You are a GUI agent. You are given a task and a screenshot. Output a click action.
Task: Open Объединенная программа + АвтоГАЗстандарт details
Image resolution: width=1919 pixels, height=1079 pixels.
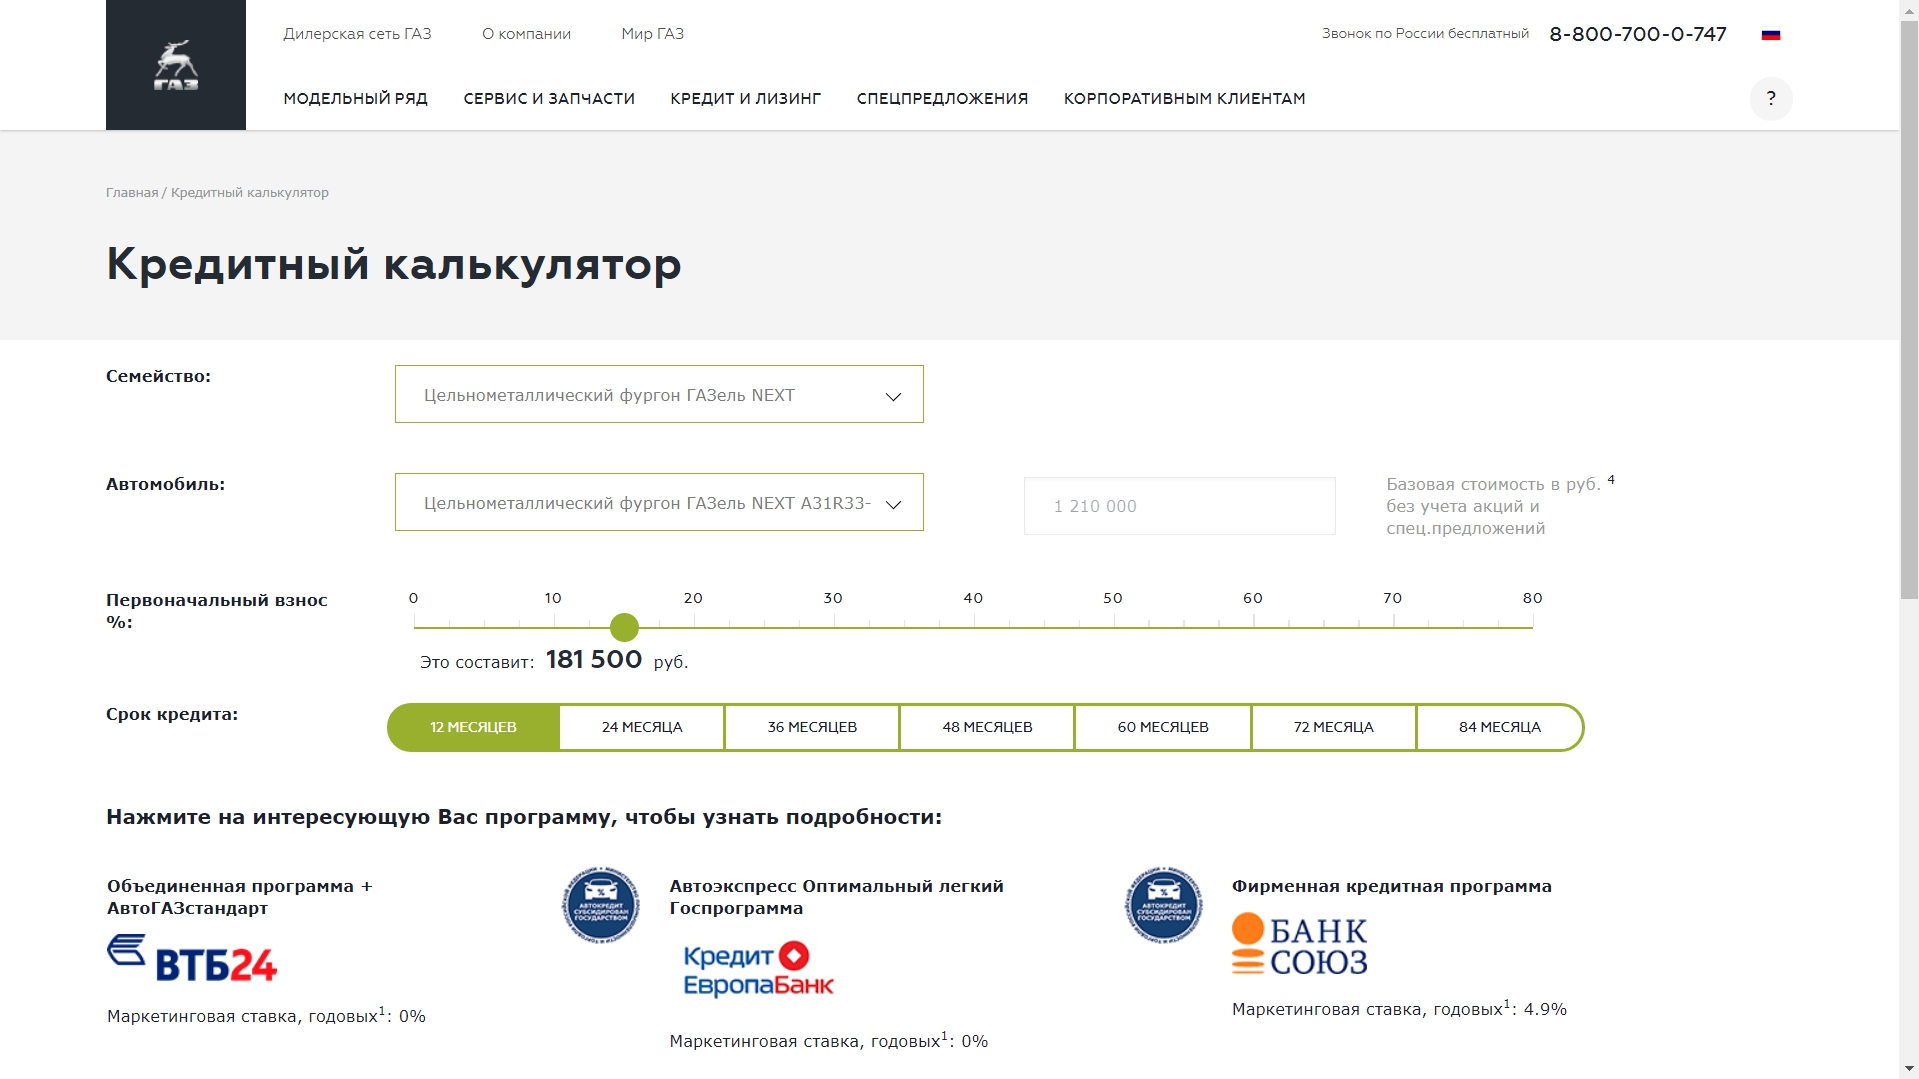239,897
